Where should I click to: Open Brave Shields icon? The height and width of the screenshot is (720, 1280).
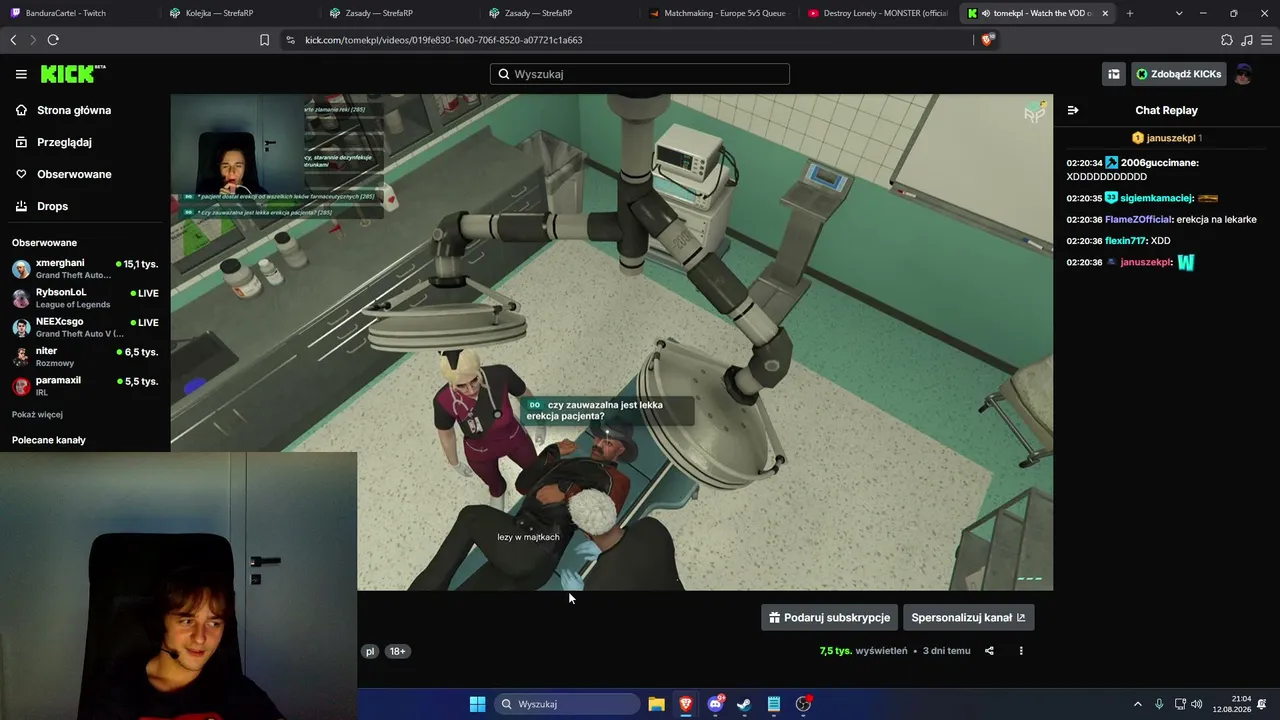pos(988,40)
